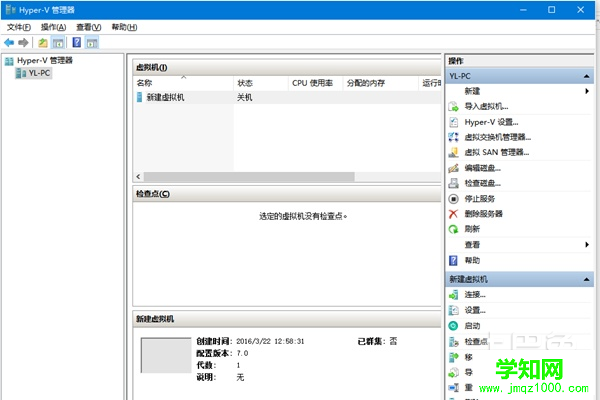Image resolution: width=600 pixels, height=400 pixels.
Task: Click the 连接 connect icon
Action: (x=453, y=295)
